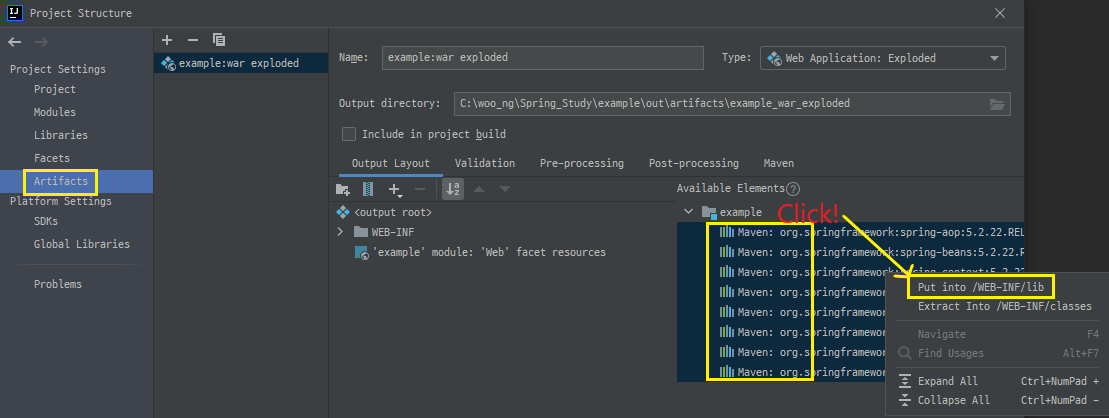Select 'example' module Web facet resources

point(489,252)
